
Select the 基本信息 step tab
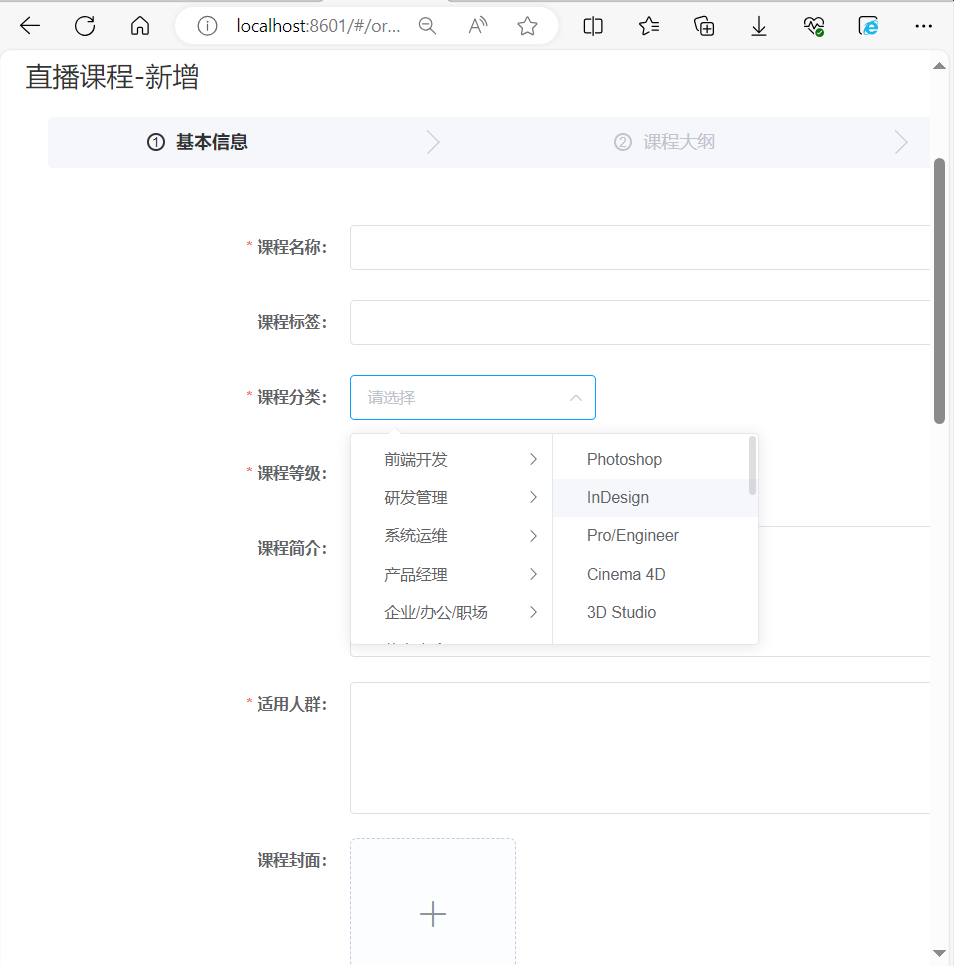197,142
